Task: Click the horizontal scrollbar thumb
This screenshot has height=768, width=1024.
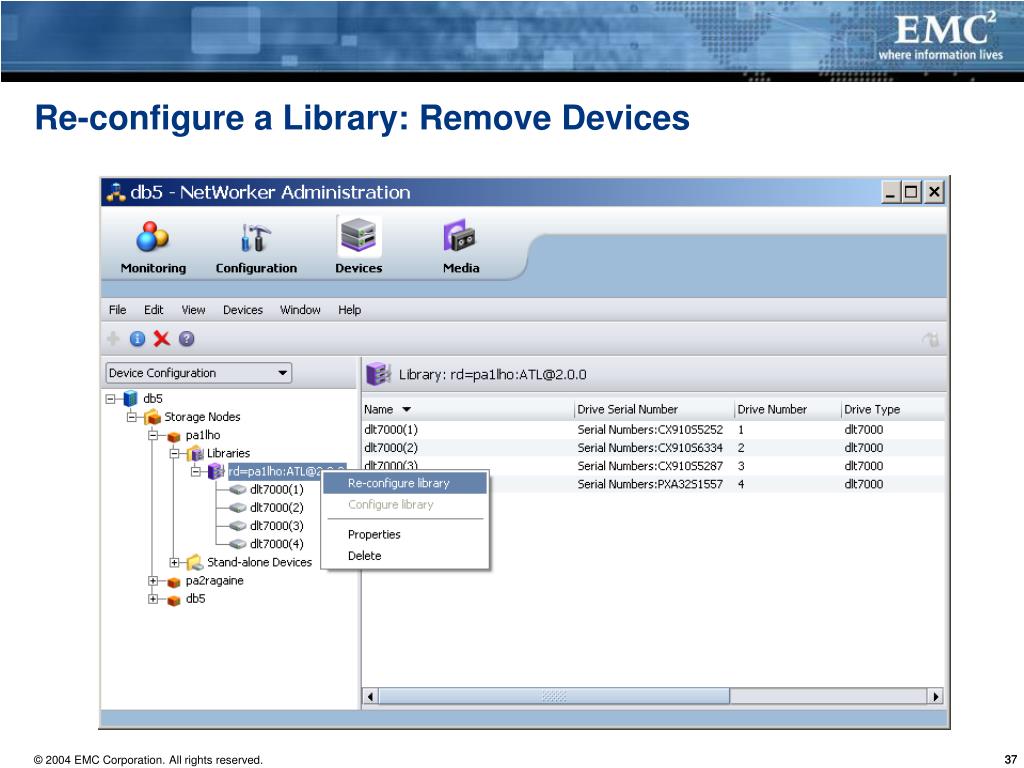Action: [x=554, y=696]
